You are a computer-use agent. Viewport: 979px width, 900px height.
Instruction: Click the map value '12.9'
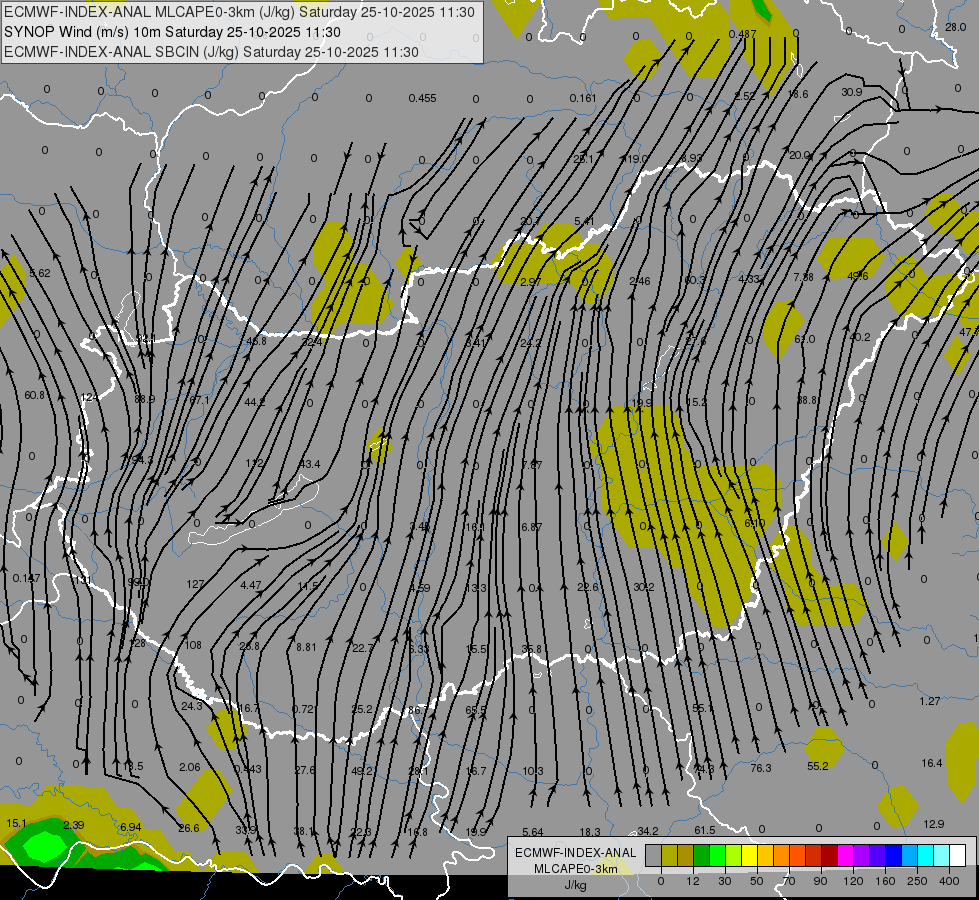tap(933, 824)
